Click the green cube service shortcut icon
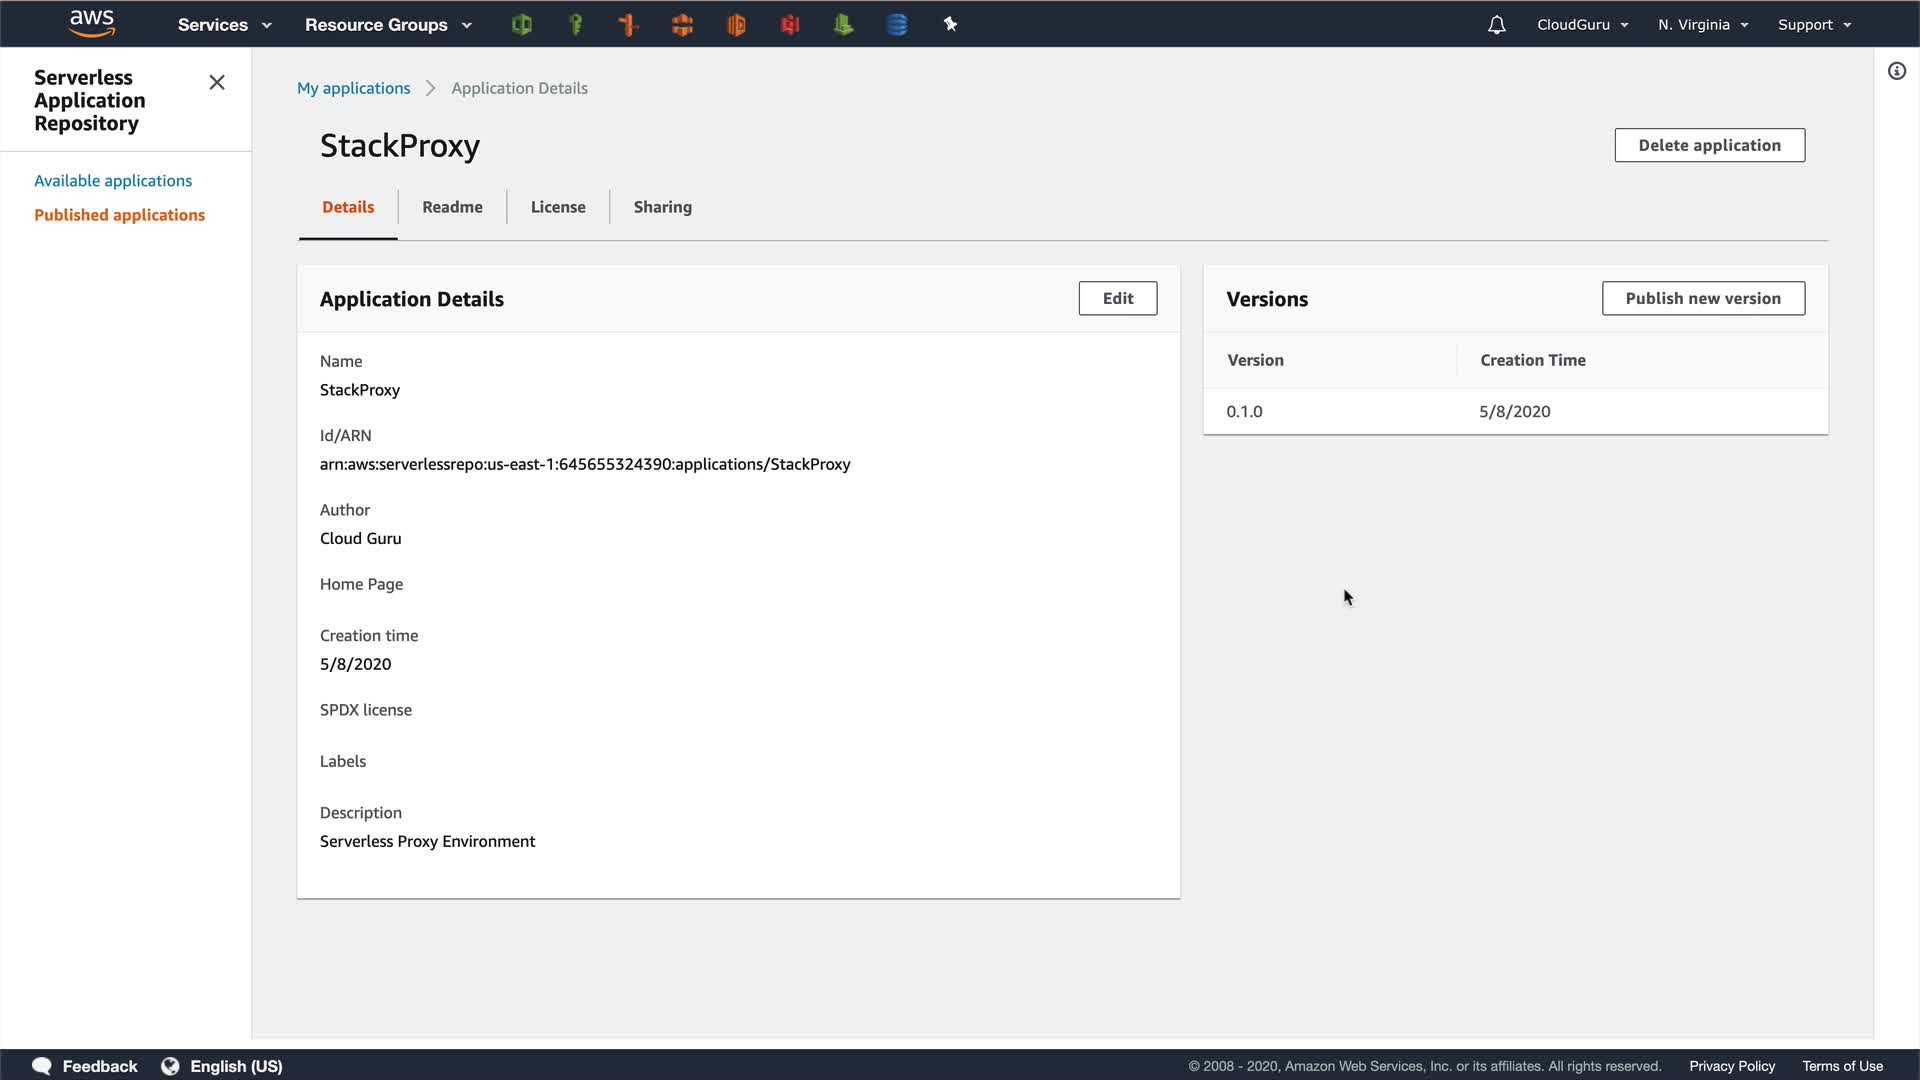The height and width of the screenshot is (1080, 1920). pyautogui.click(x=521, y=25)
